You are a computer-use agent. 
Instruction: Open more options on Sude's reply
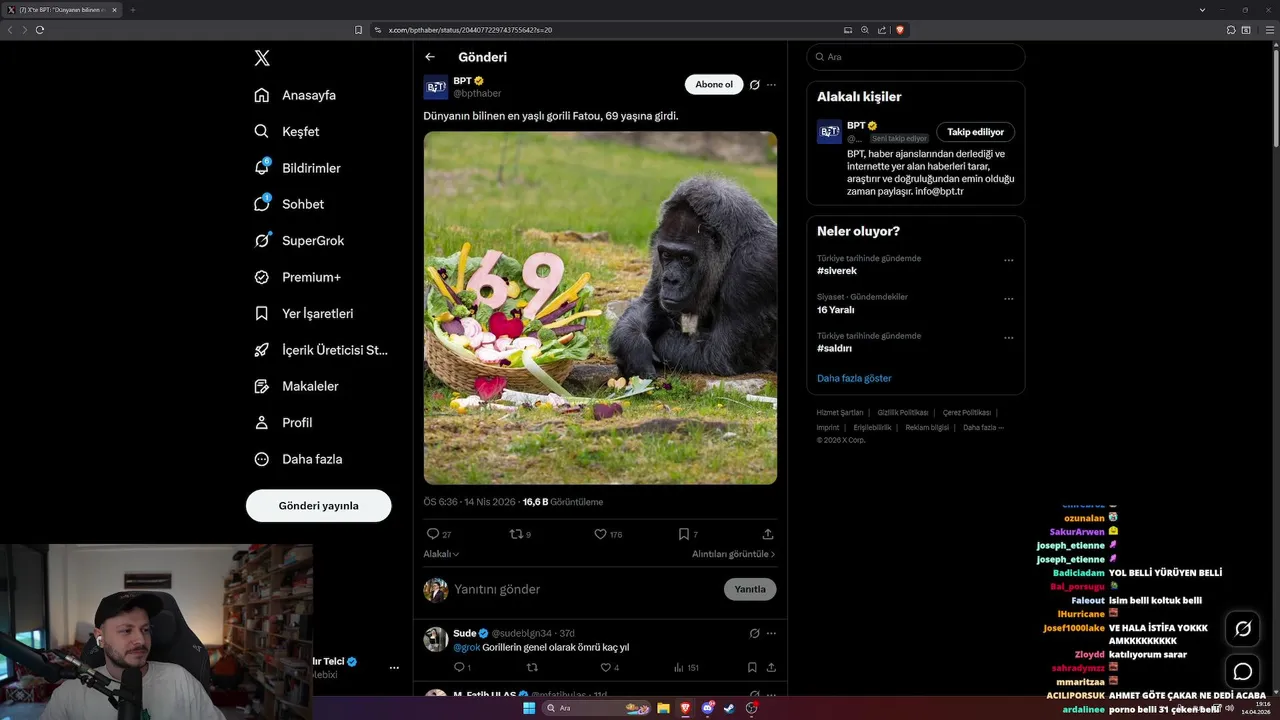coord(771,633)
